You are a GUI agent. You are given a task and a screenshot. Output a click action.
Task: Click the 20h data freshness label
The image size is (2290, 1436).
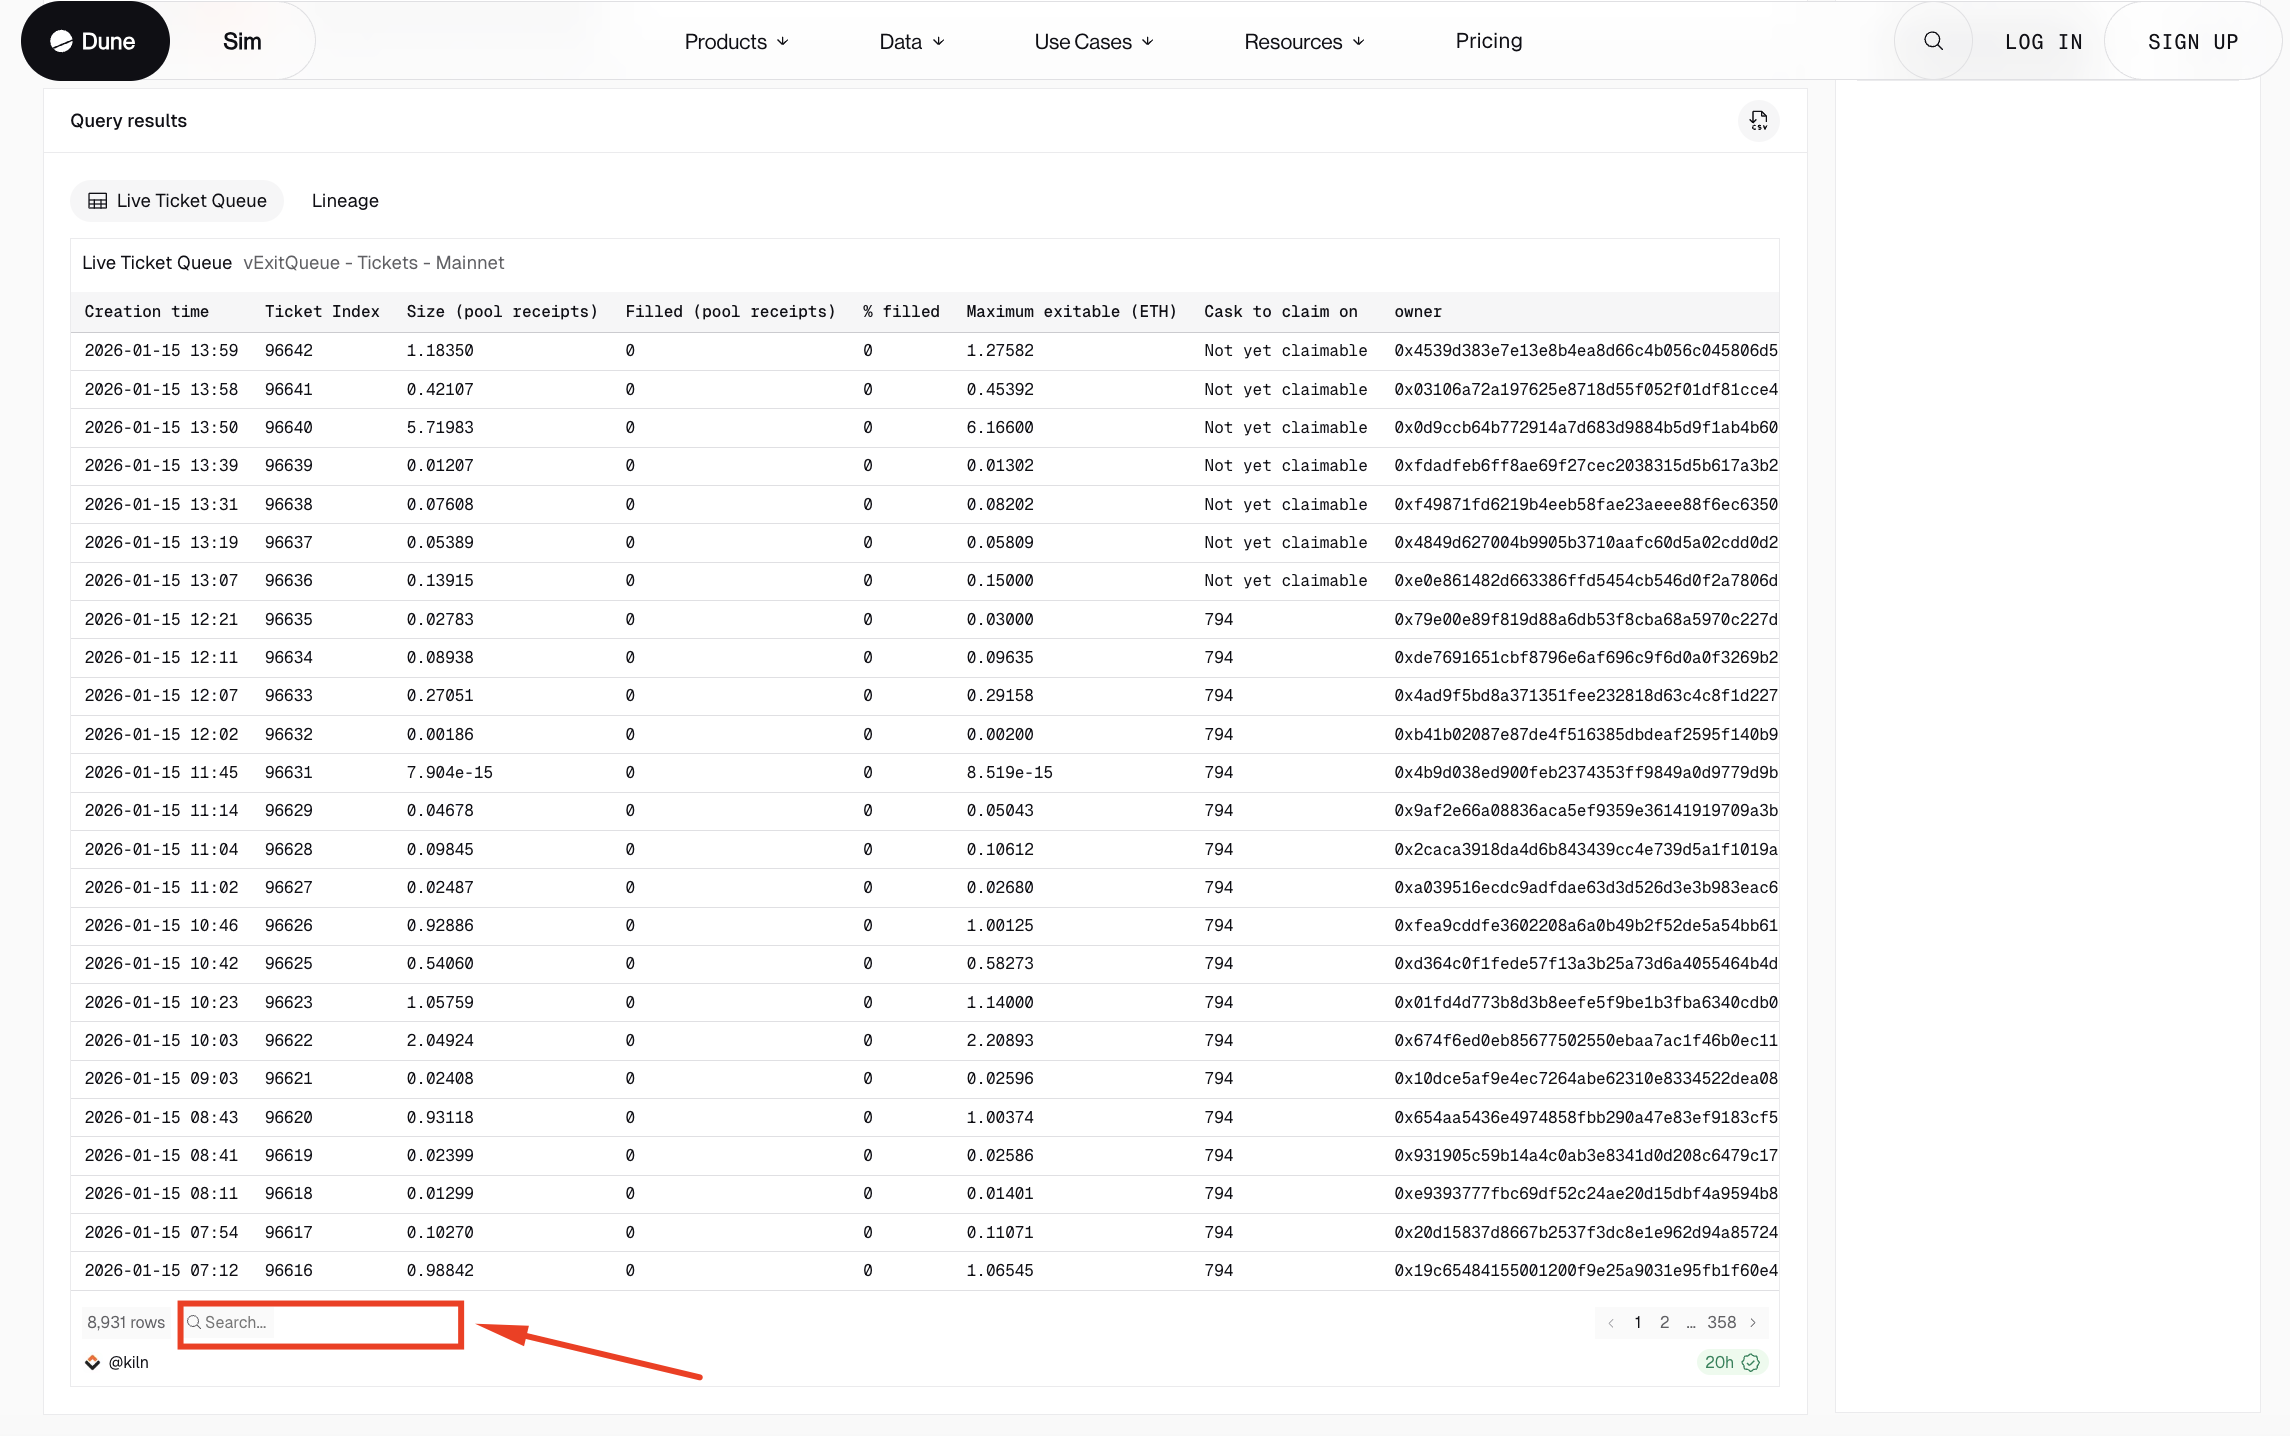pyautogui.click(x=1719, y=1362)
